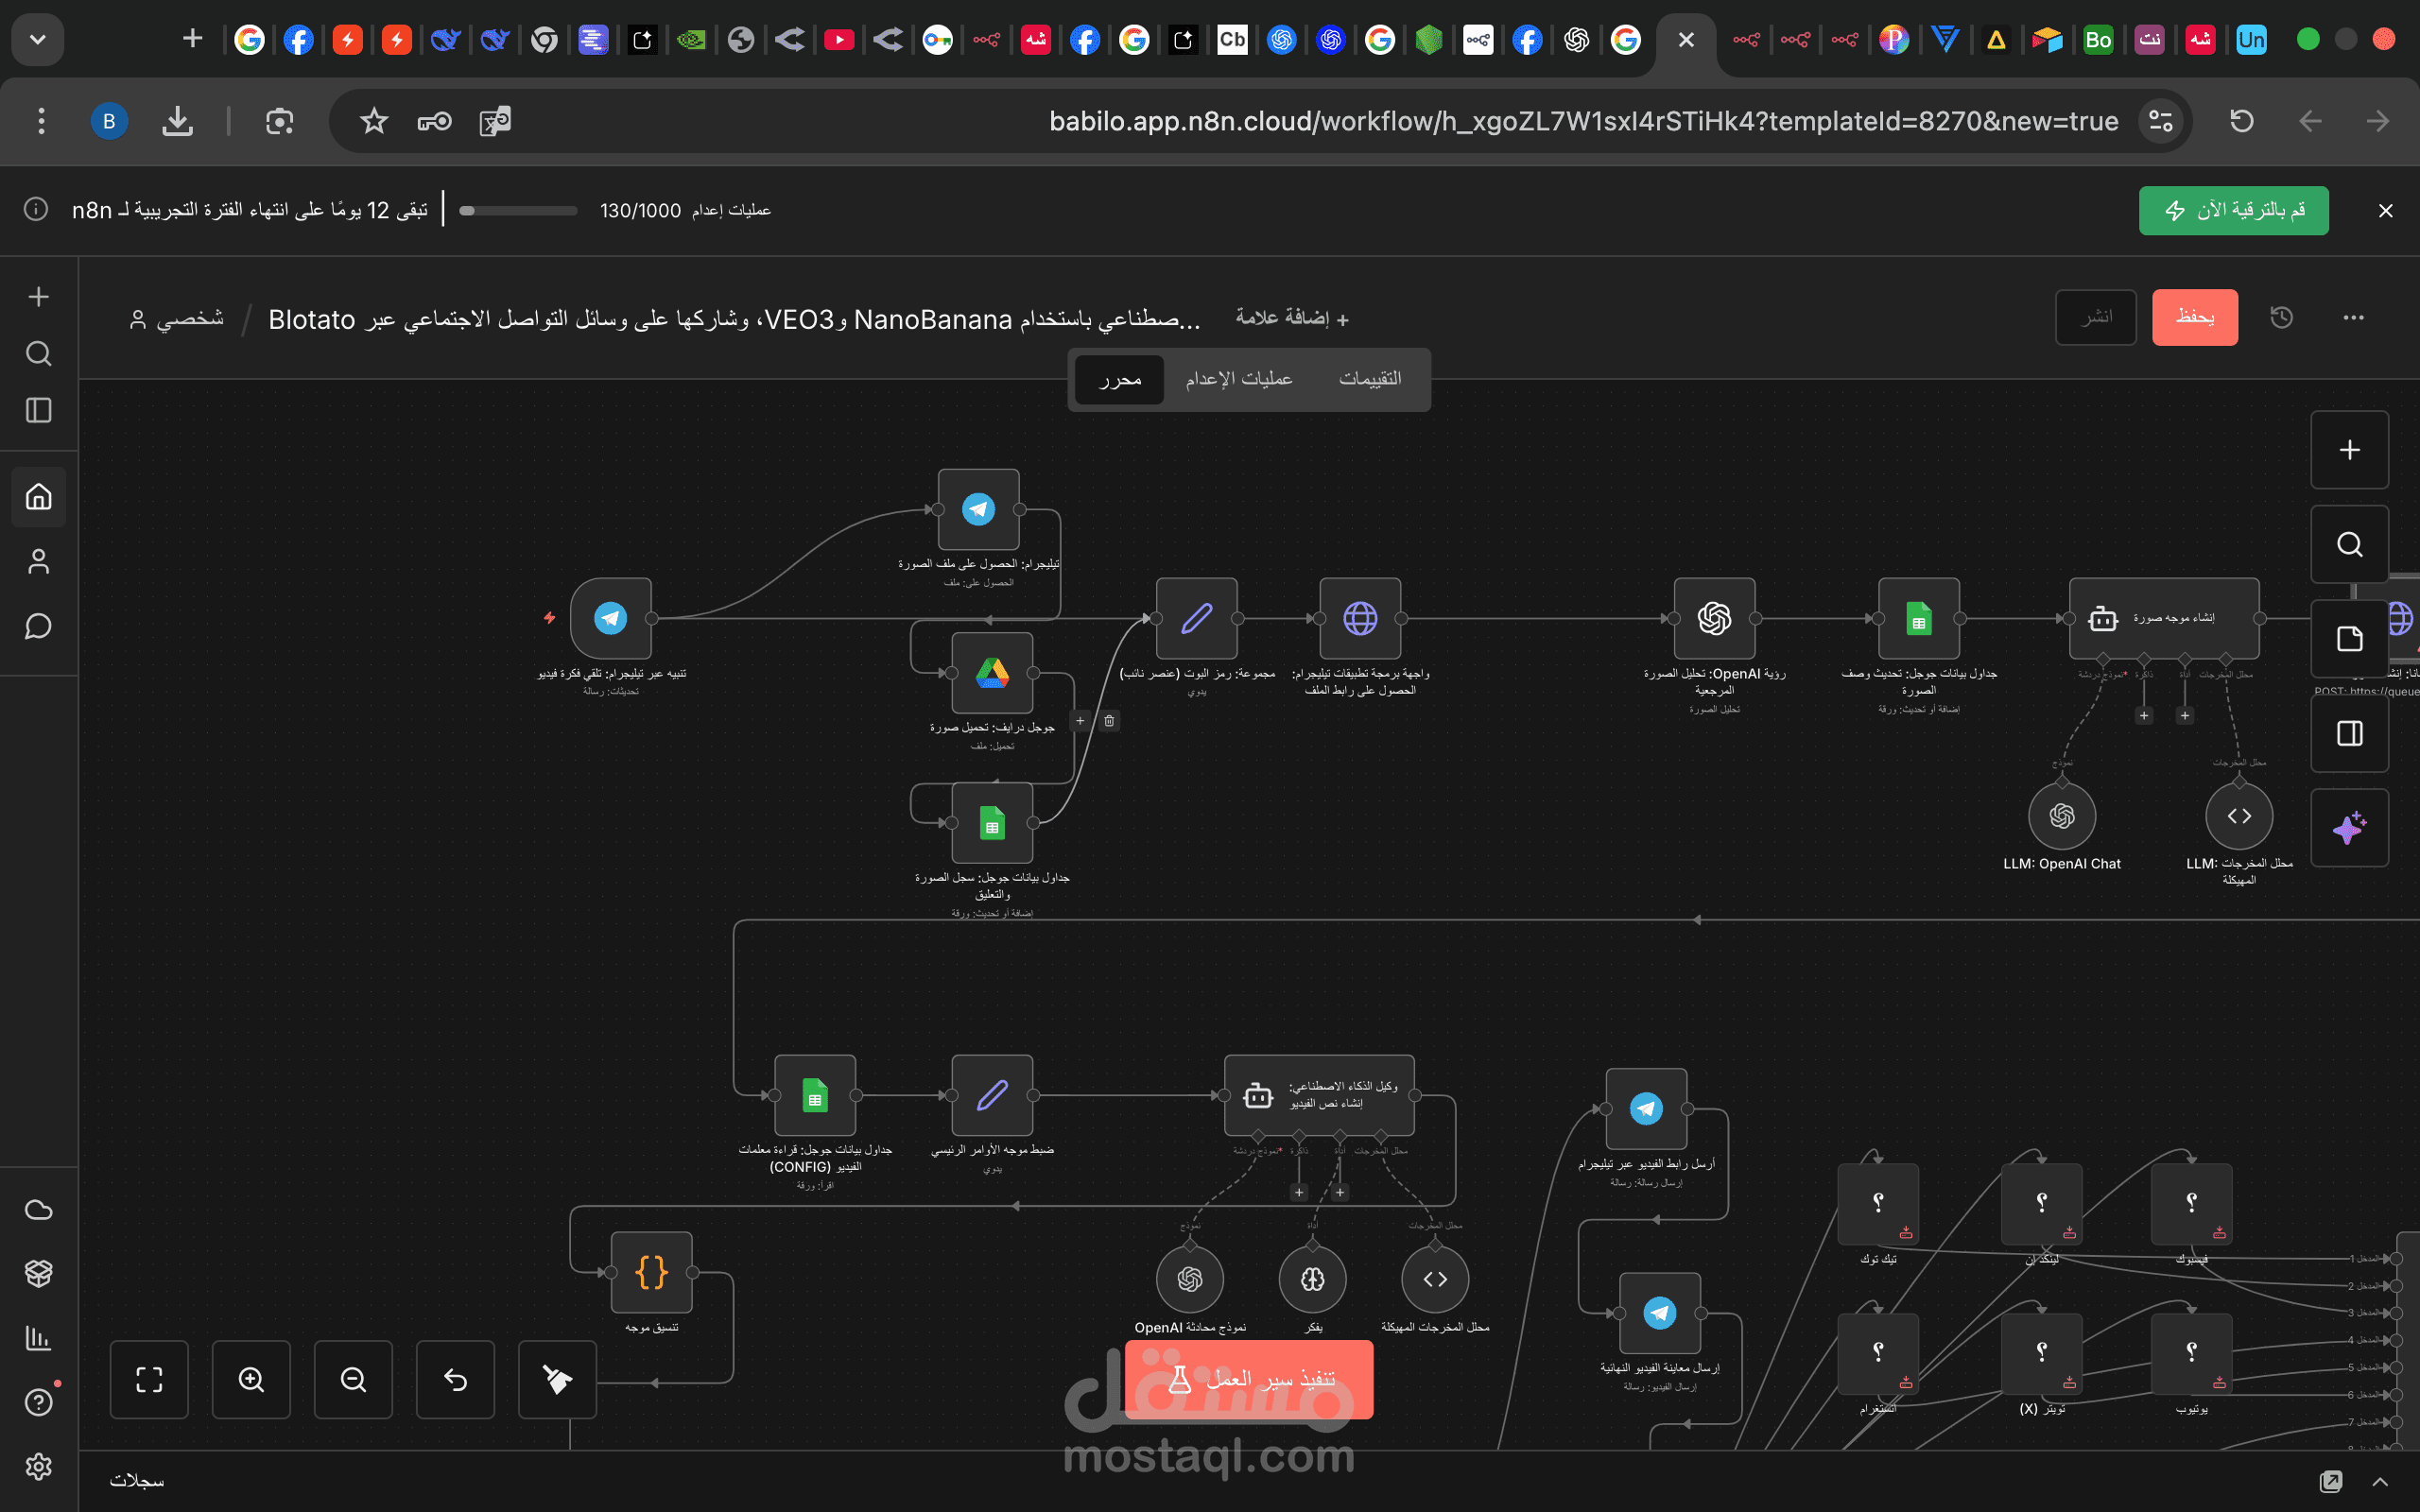
Task: Click the green upgrade now button
Action: click(x=2233, y=210)
